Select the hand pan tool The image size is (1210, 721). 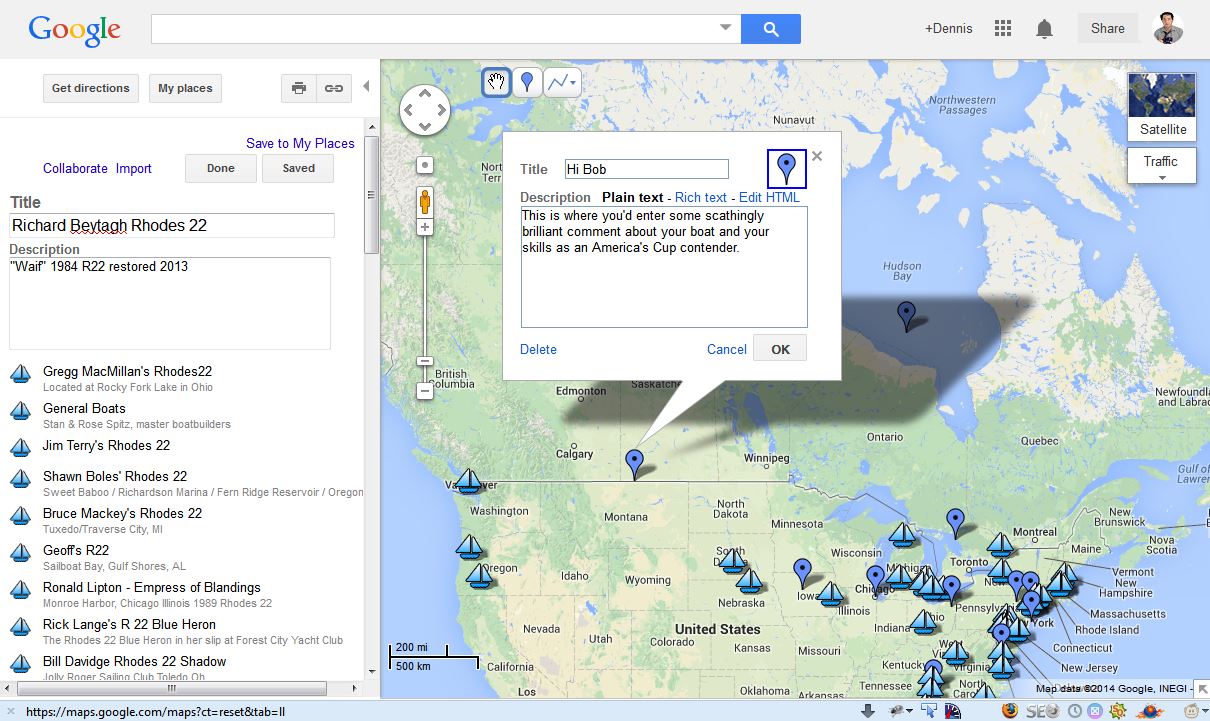tap(496, 82)
